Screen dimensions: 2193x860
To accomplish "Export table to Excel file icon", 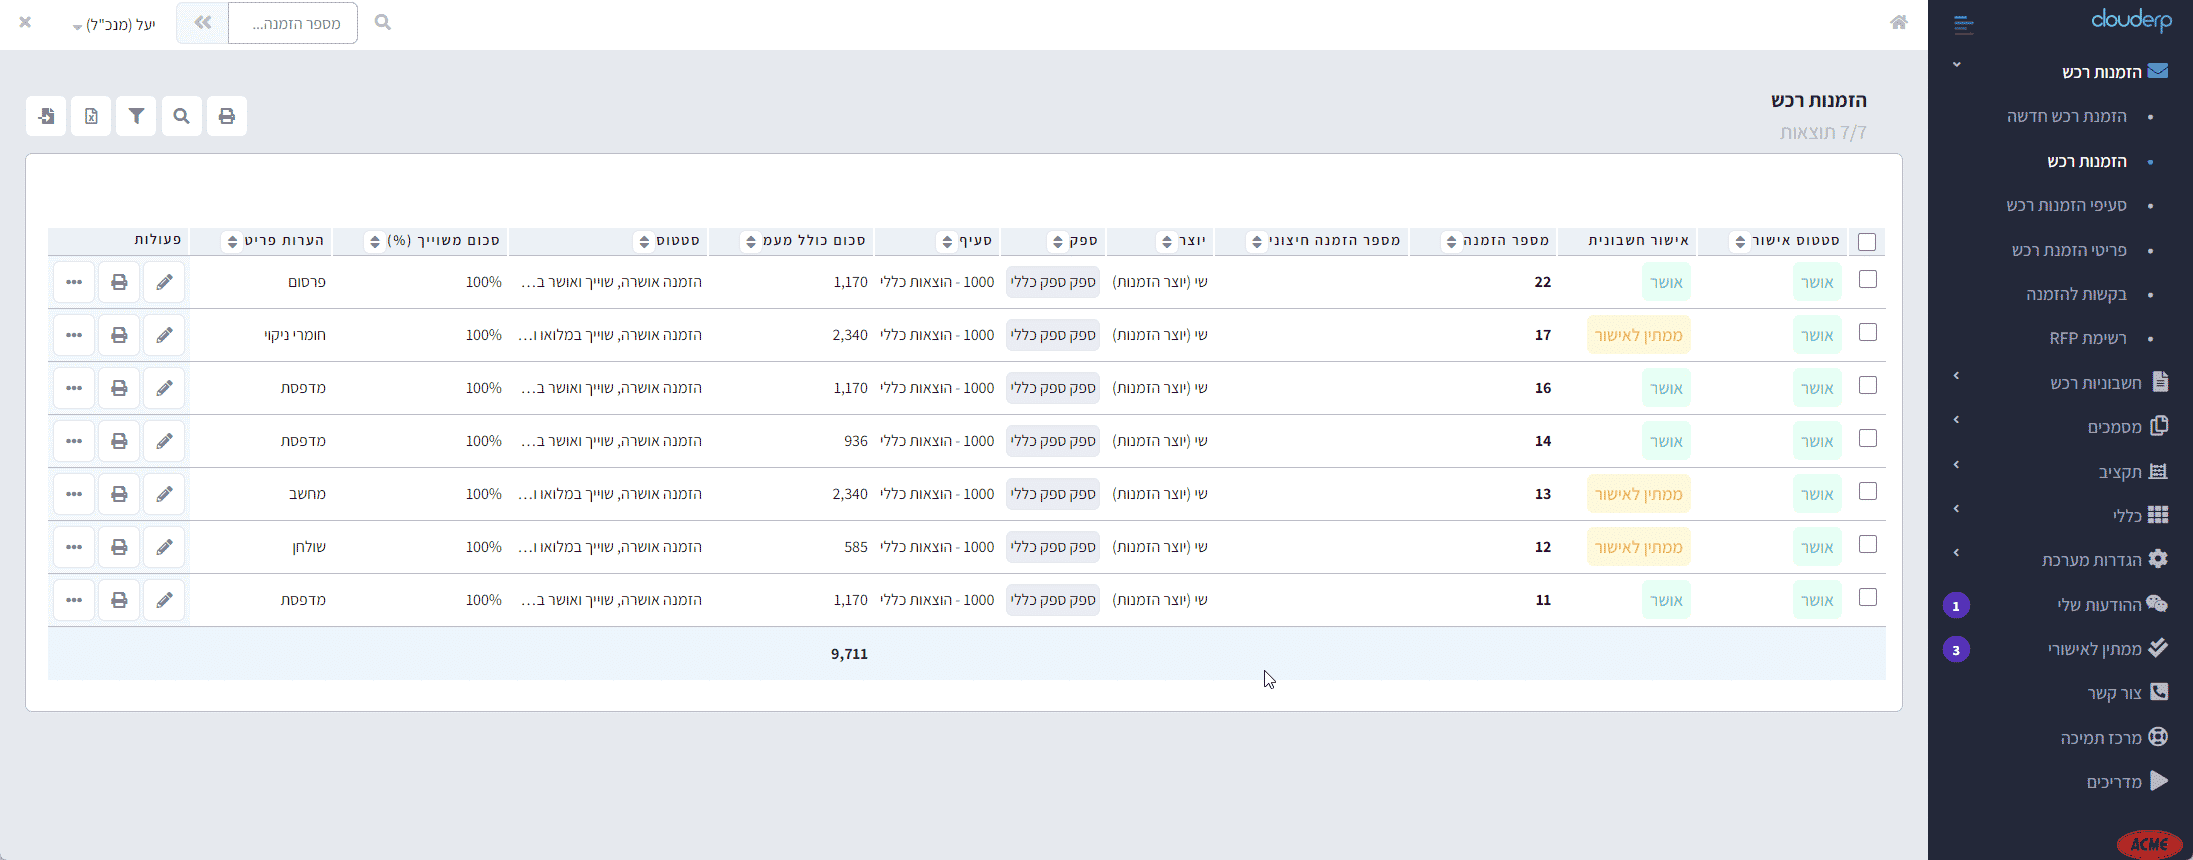I will pyautogui.click(x=91, y=116).
